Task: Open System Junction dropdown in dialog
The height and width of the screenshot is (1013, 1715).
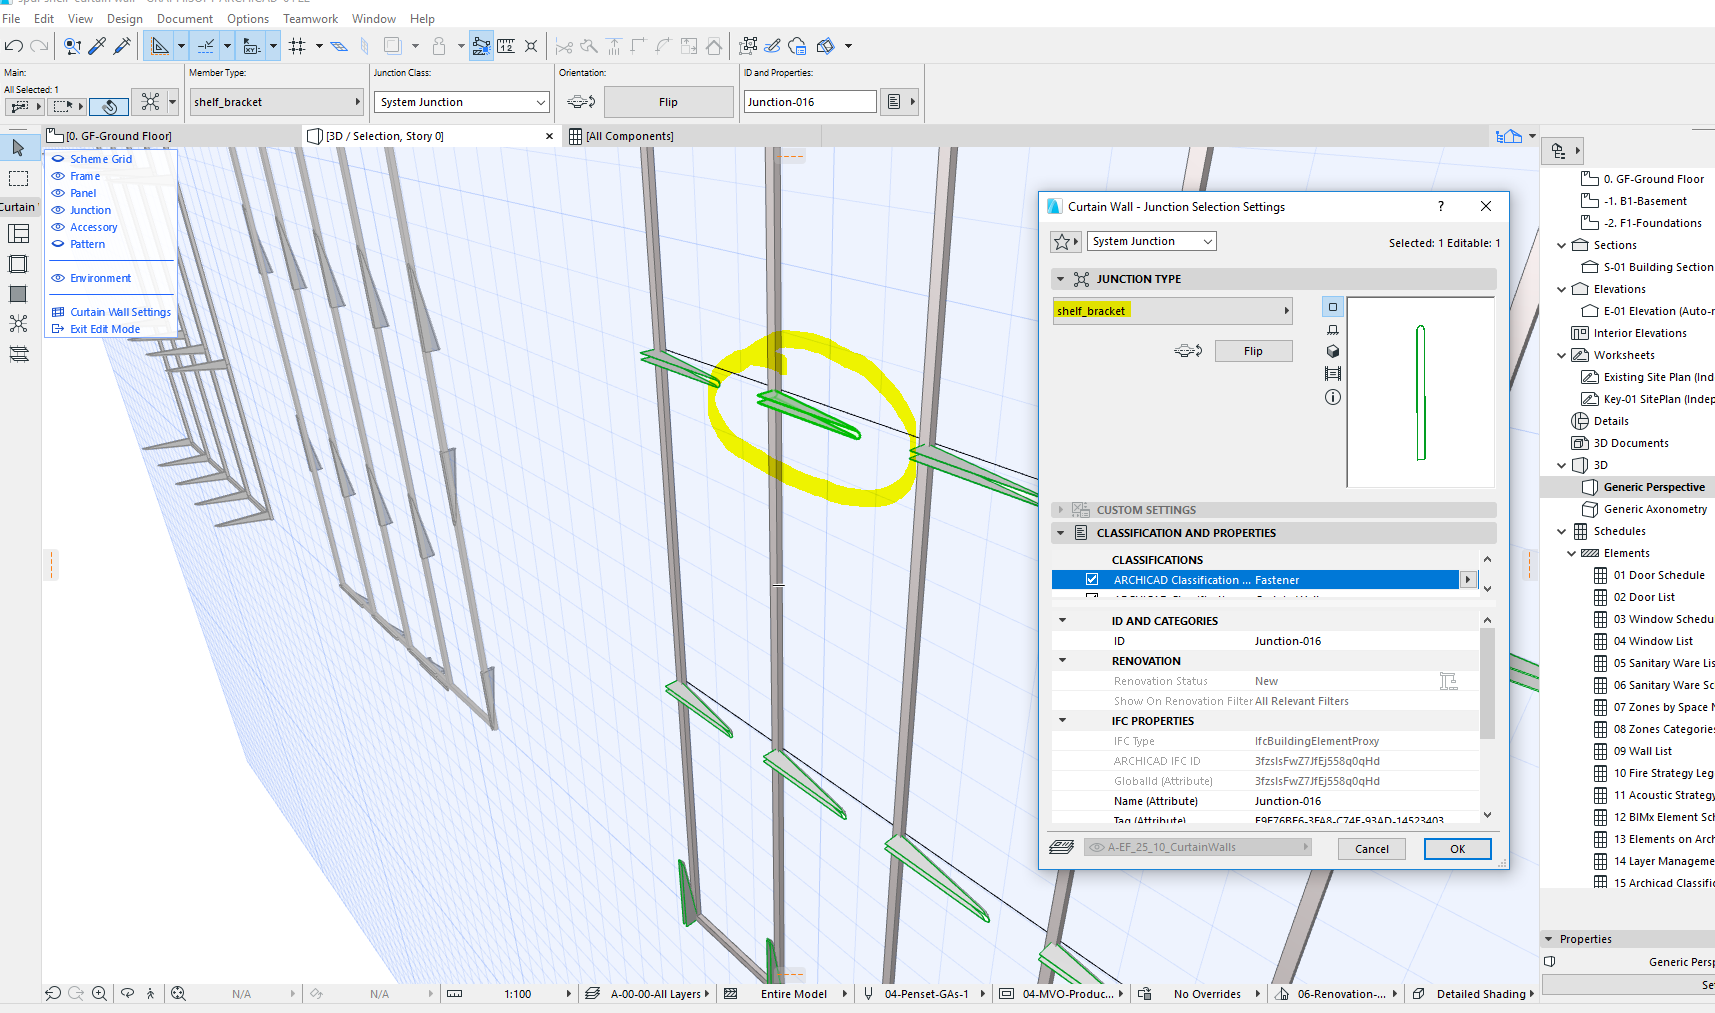Action: pyautogui.click(x=1151, y=241)
